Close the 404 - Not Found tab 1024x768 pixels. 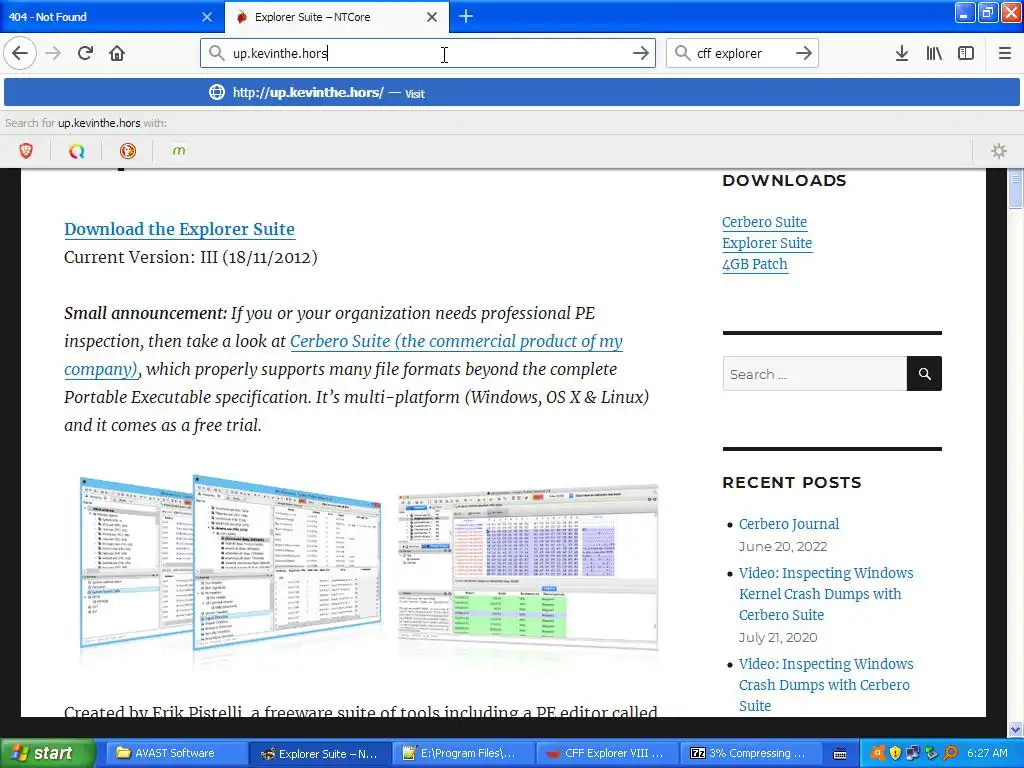point(206,17)
